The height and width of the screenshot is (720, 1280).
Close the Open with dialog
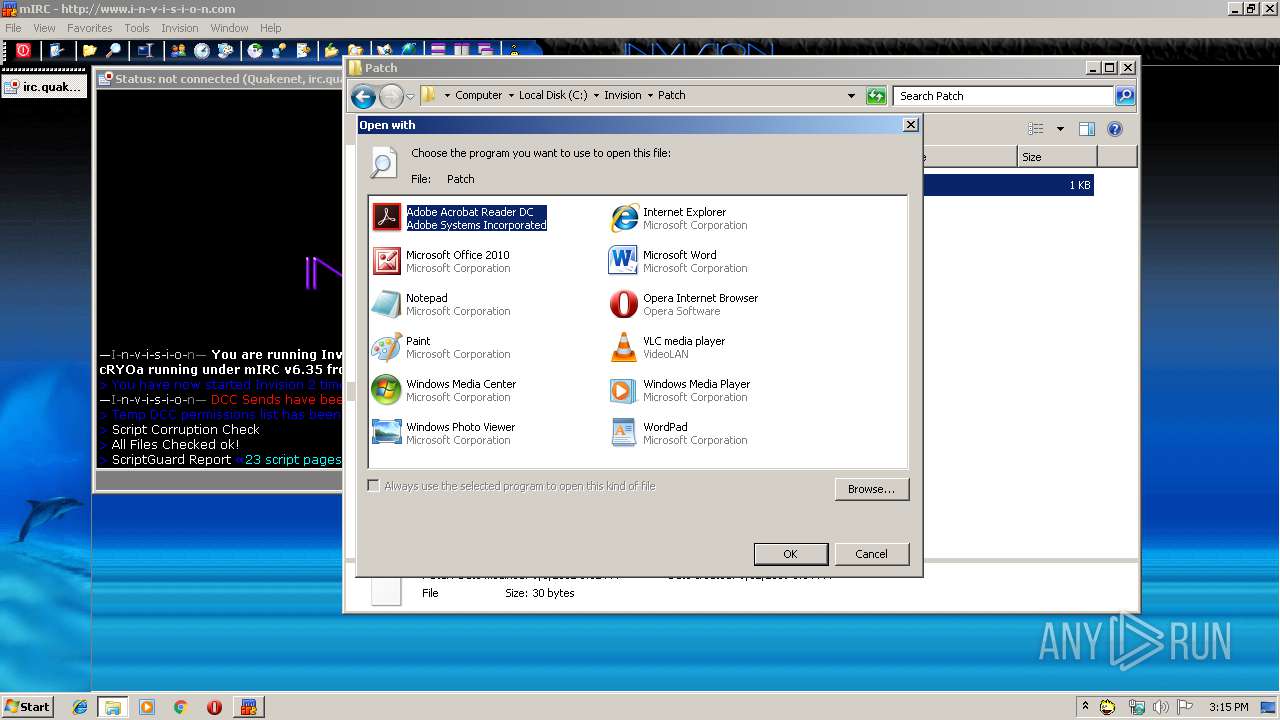(x=910, y=125)
